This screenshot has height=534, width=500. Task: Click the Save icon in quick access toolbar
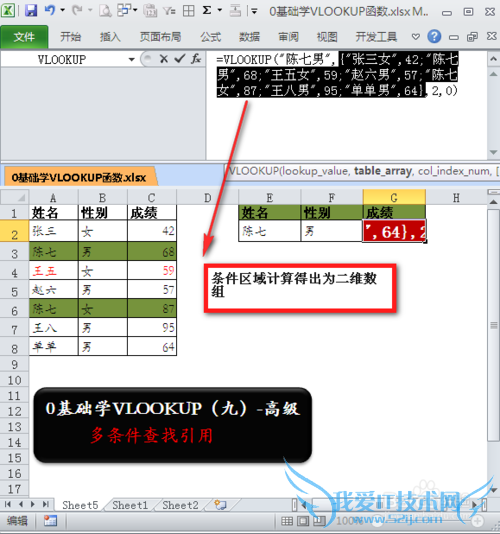point(31,11)
